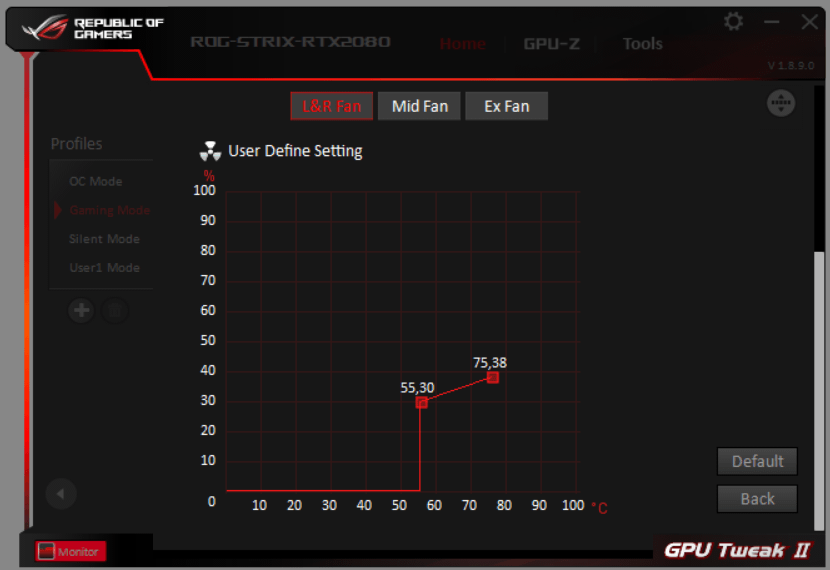Screen dimensions: 830x570
Task: Open the settings gear icon
Action: [733, 22]
